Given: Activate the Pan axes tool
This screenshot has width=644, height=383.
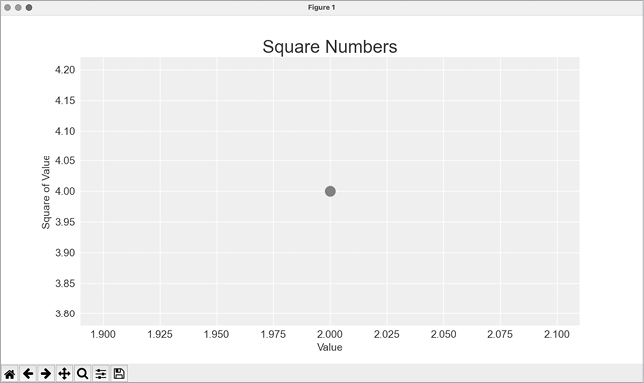Looking at the screenshot, I should (x=64, y=374).
